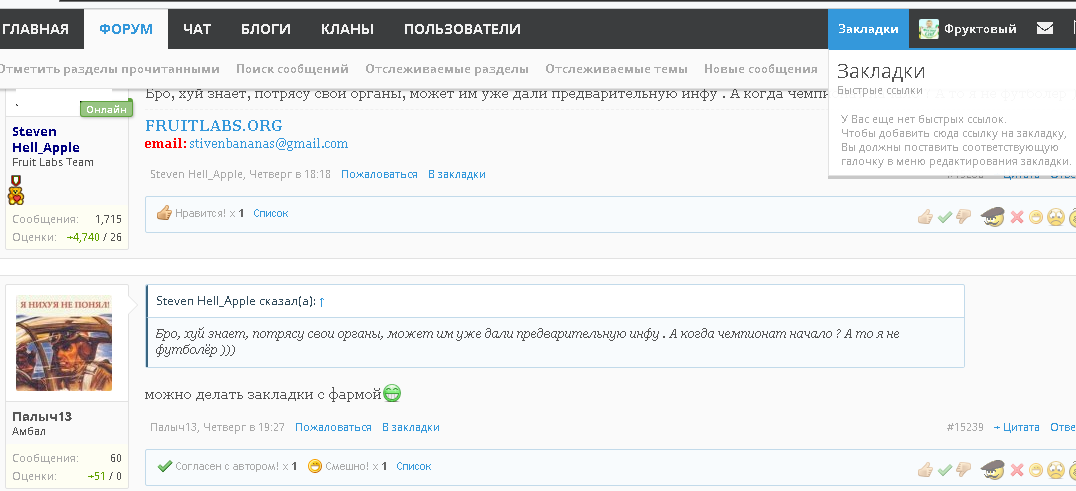Rate Steven Hell_Apple's post with capped smiley
This screenshot has height=491, width=1076.
[x=992, y=216]
